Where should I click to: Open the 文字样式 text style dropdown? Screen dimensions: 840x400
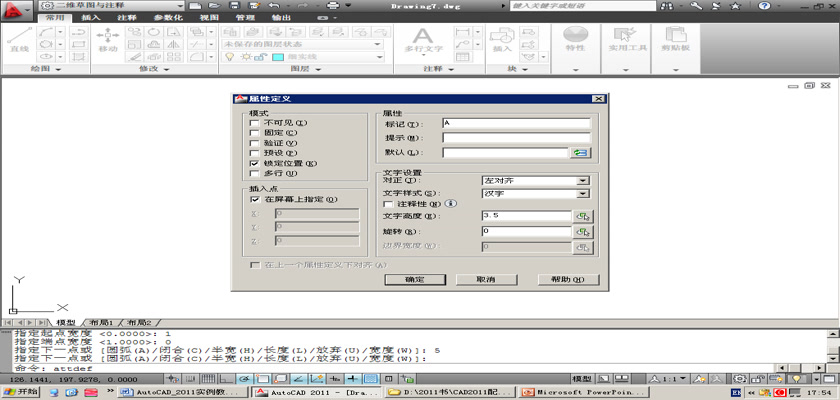pos(583,193)
